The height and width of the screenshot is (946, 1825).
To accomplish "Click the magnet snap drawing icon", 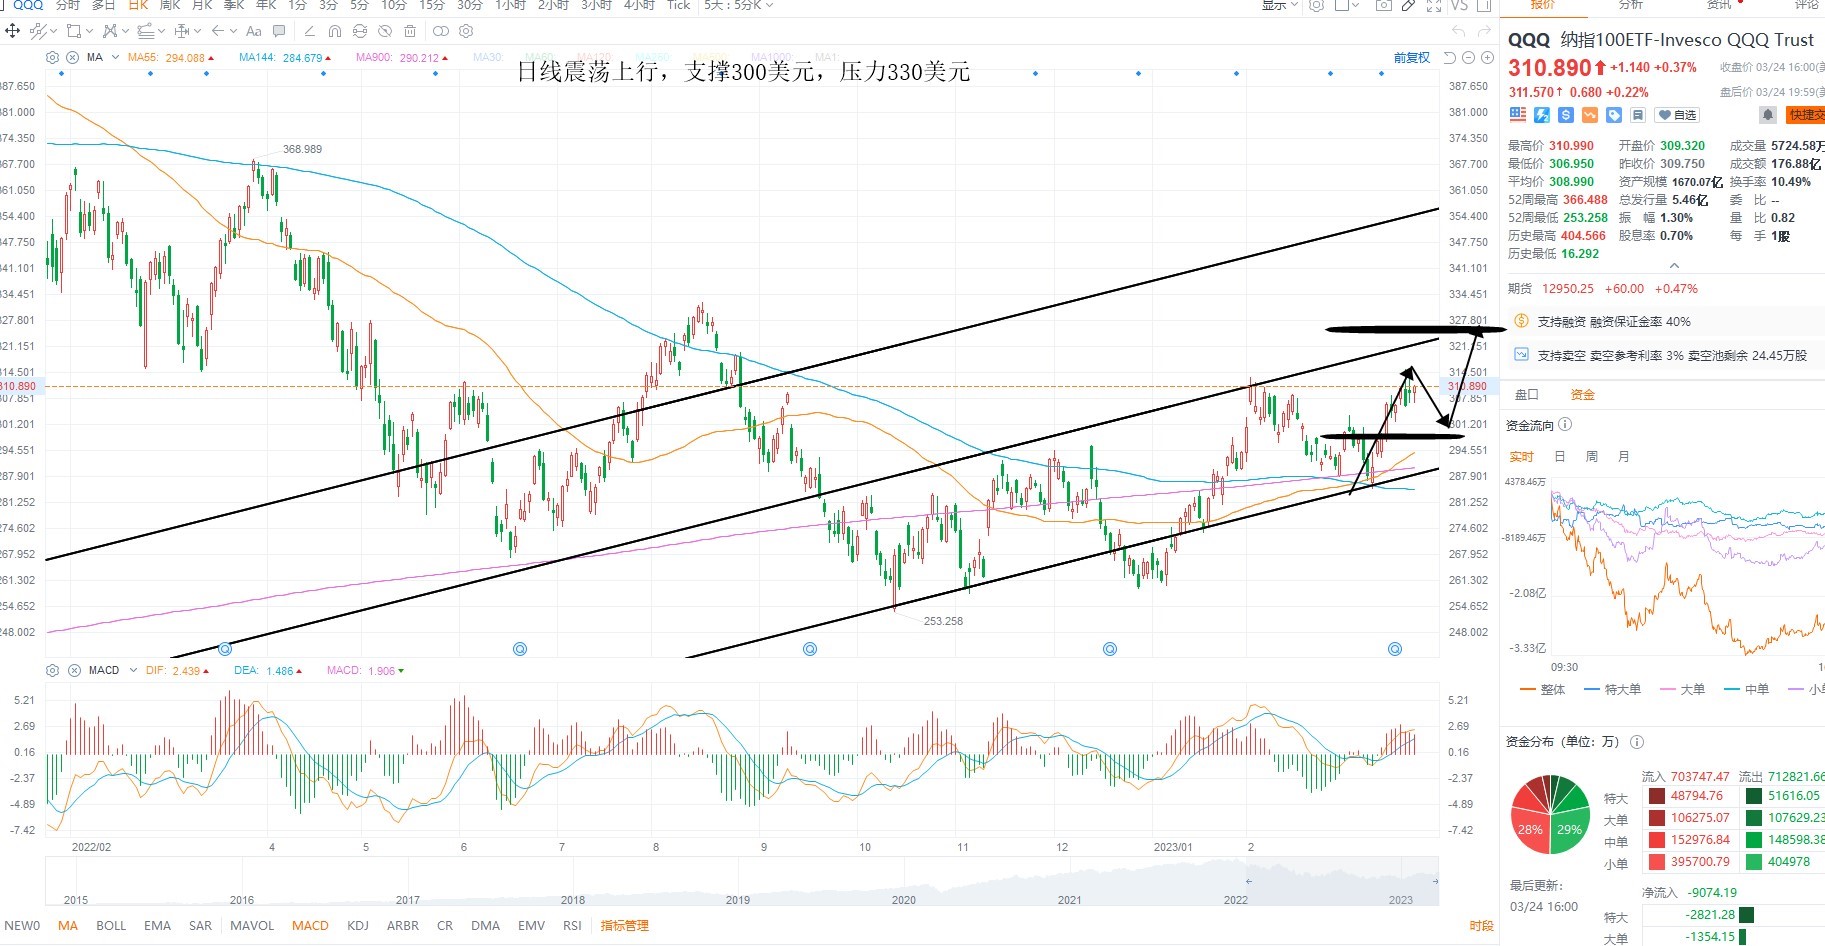I will pyautogui.click(x=334, y=31).
